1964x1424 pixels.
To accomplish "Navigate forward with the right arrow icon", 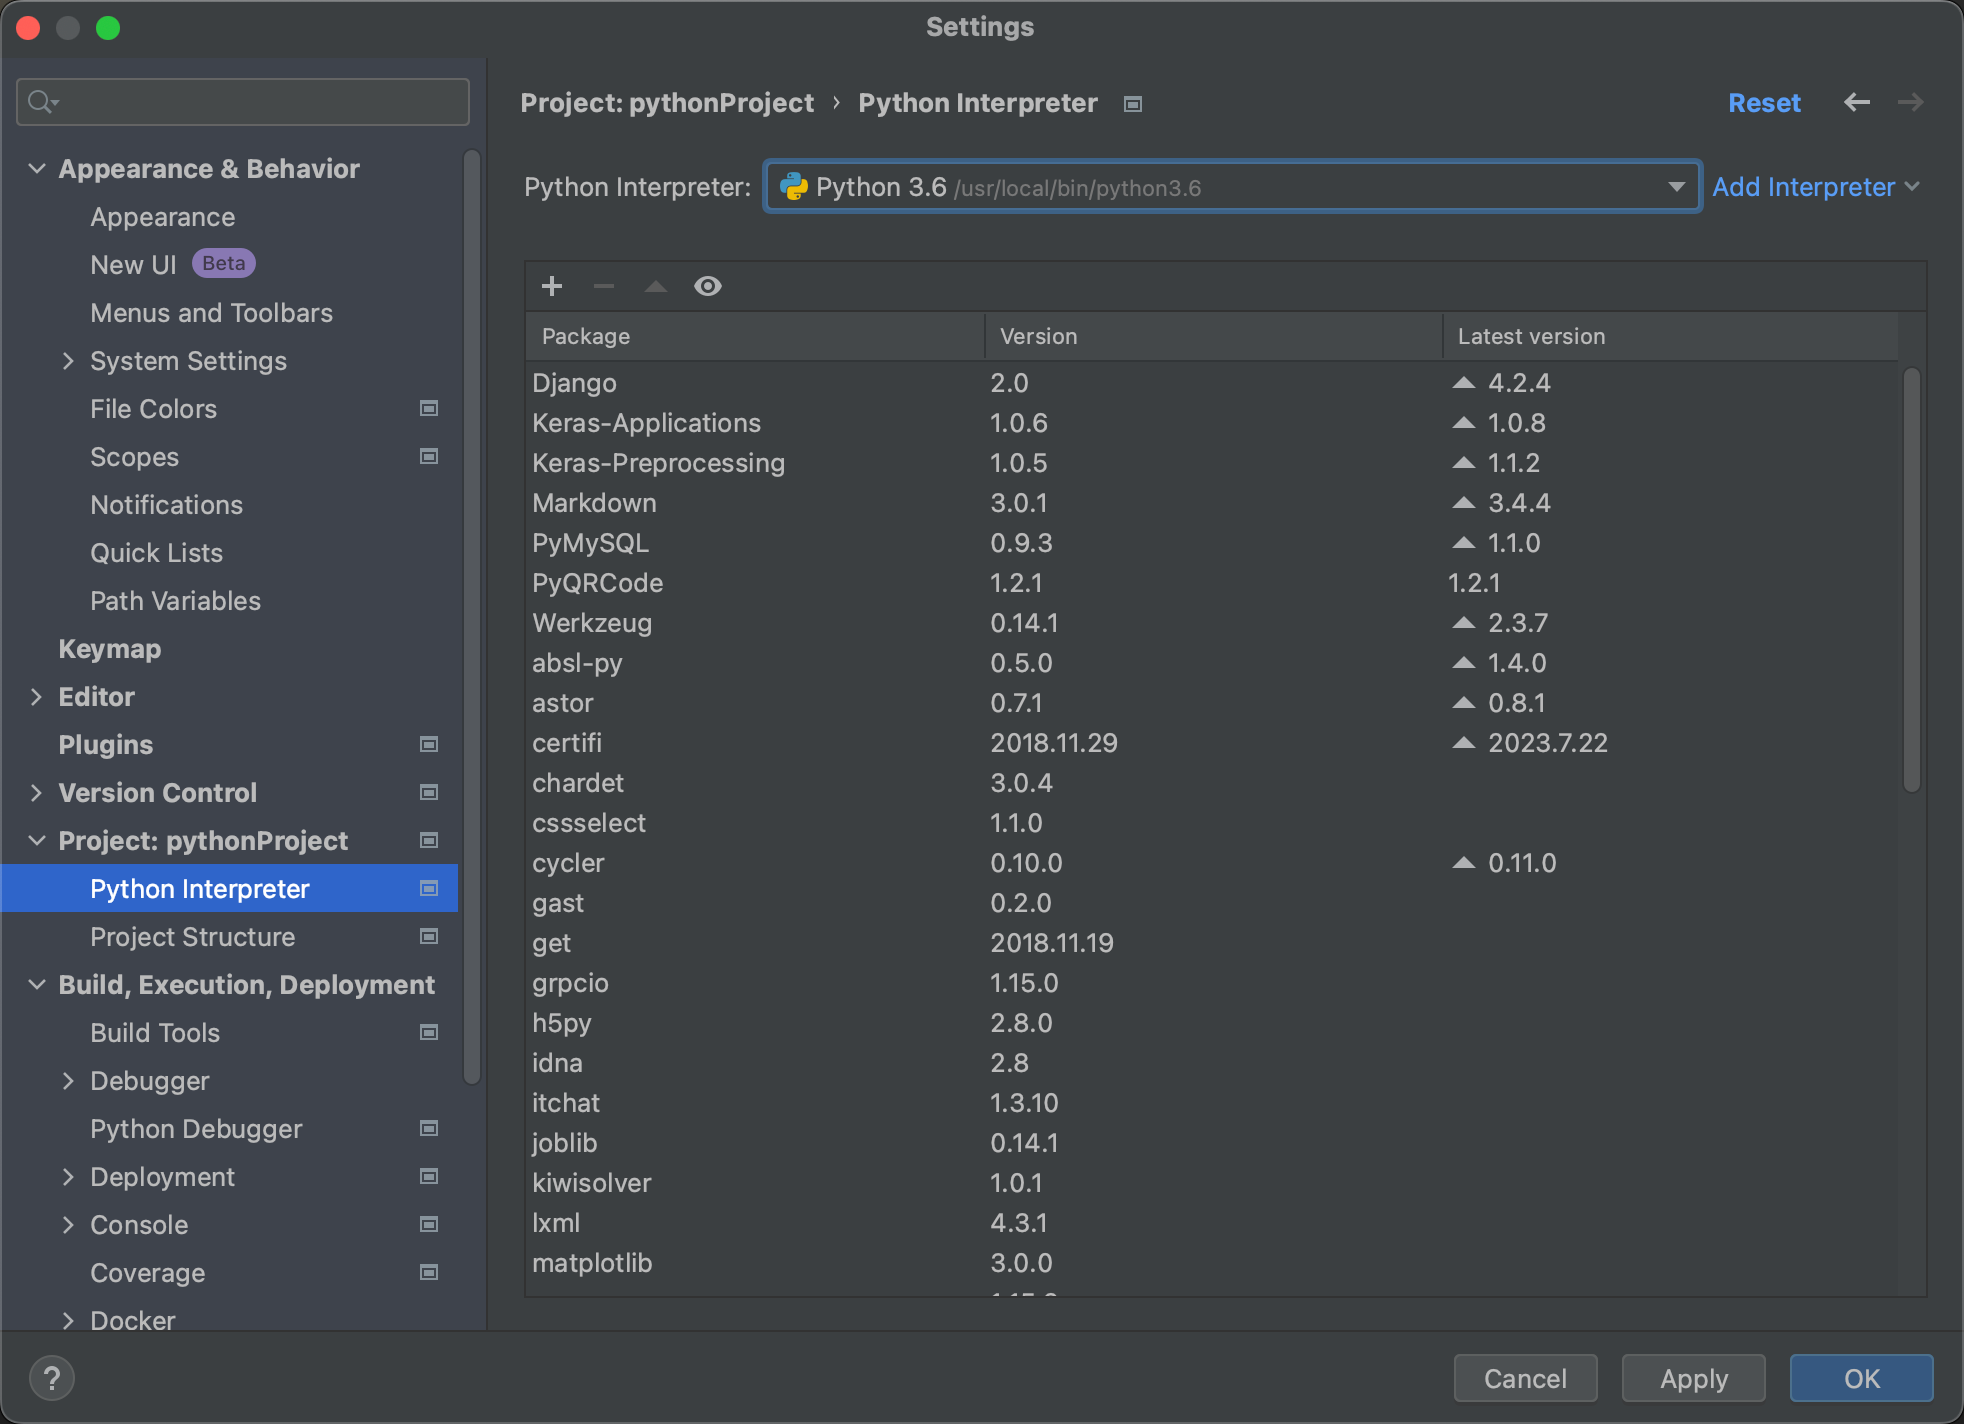I will (x=1910, y=102).
